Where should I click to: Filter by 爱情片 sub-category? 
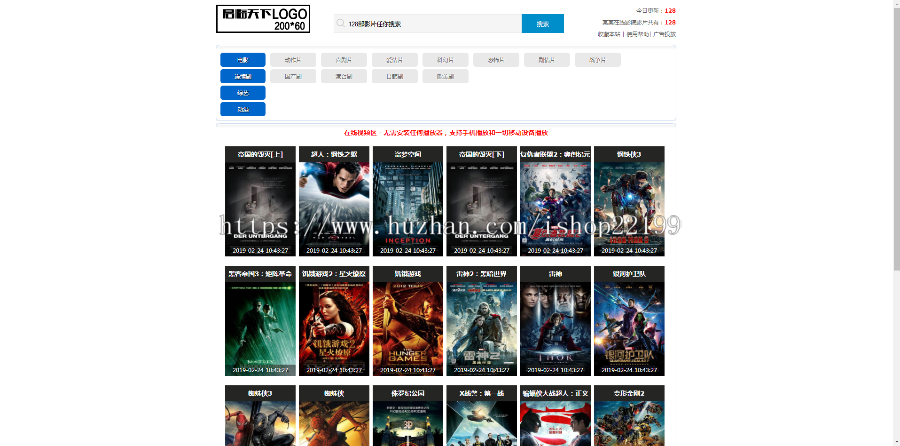click(394, 60)
